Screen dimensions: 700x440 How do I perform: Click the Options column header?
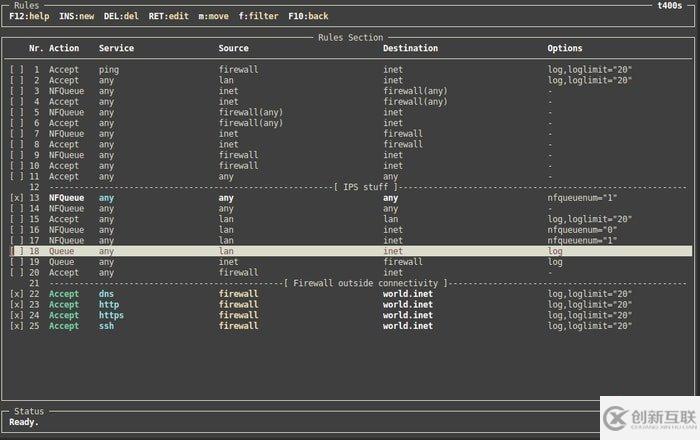click(x=564, y=48)
